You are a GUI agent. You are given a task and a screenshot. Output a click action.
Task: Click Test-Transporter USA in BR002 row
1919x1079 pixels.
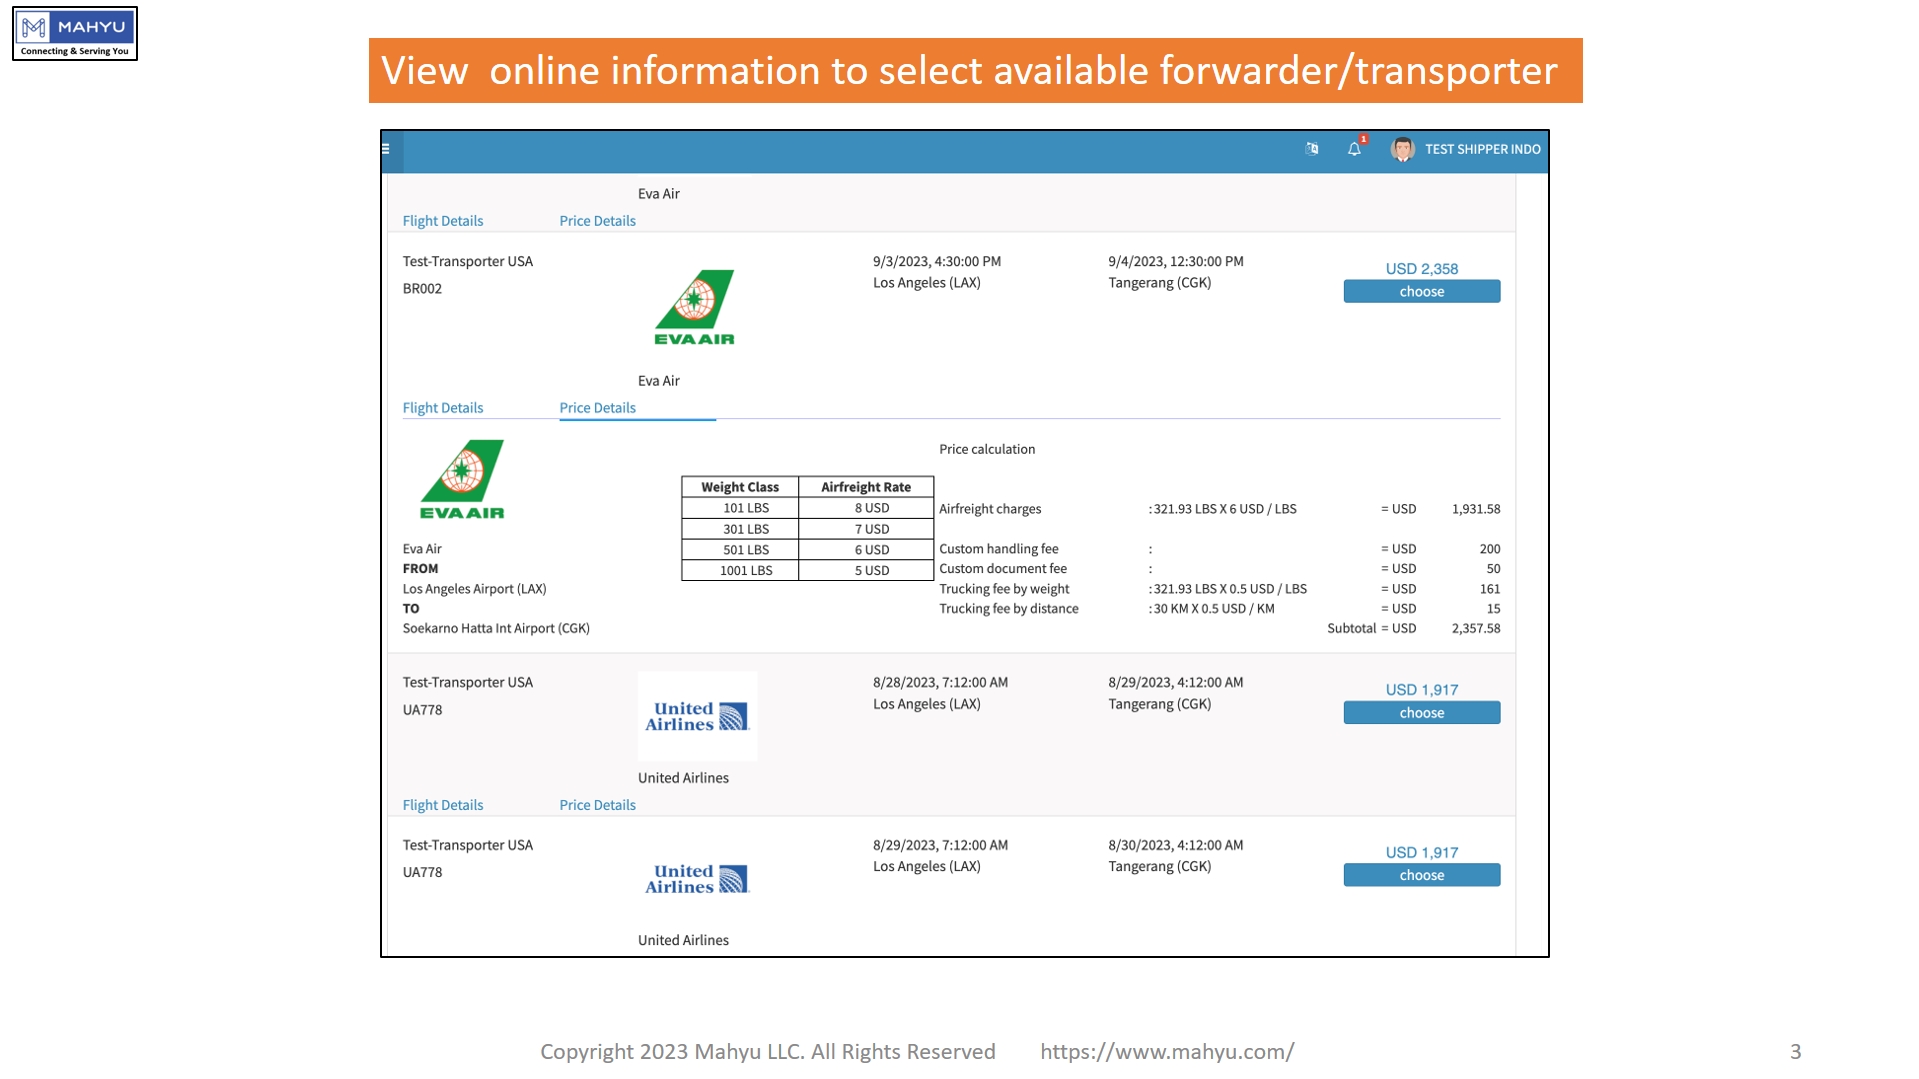(467, 262)
